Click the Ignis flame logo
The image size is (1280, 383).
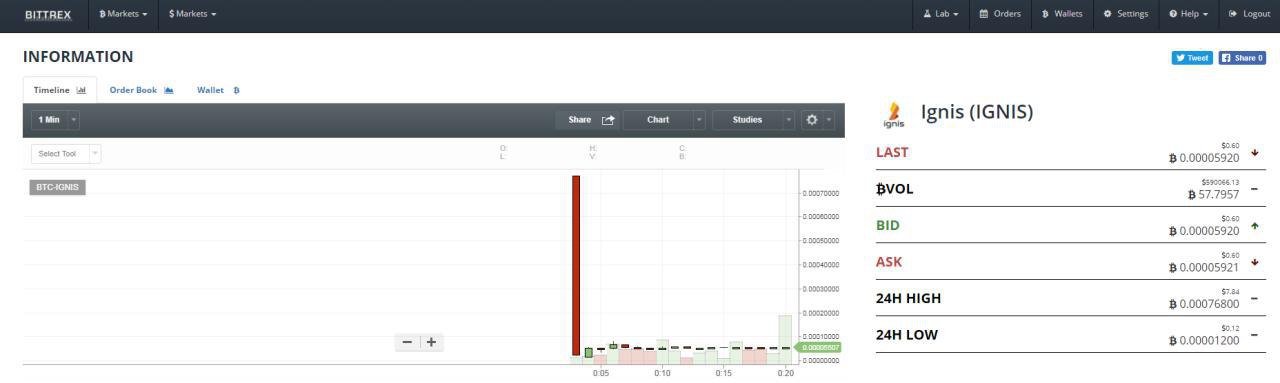(x=894, y=115)
